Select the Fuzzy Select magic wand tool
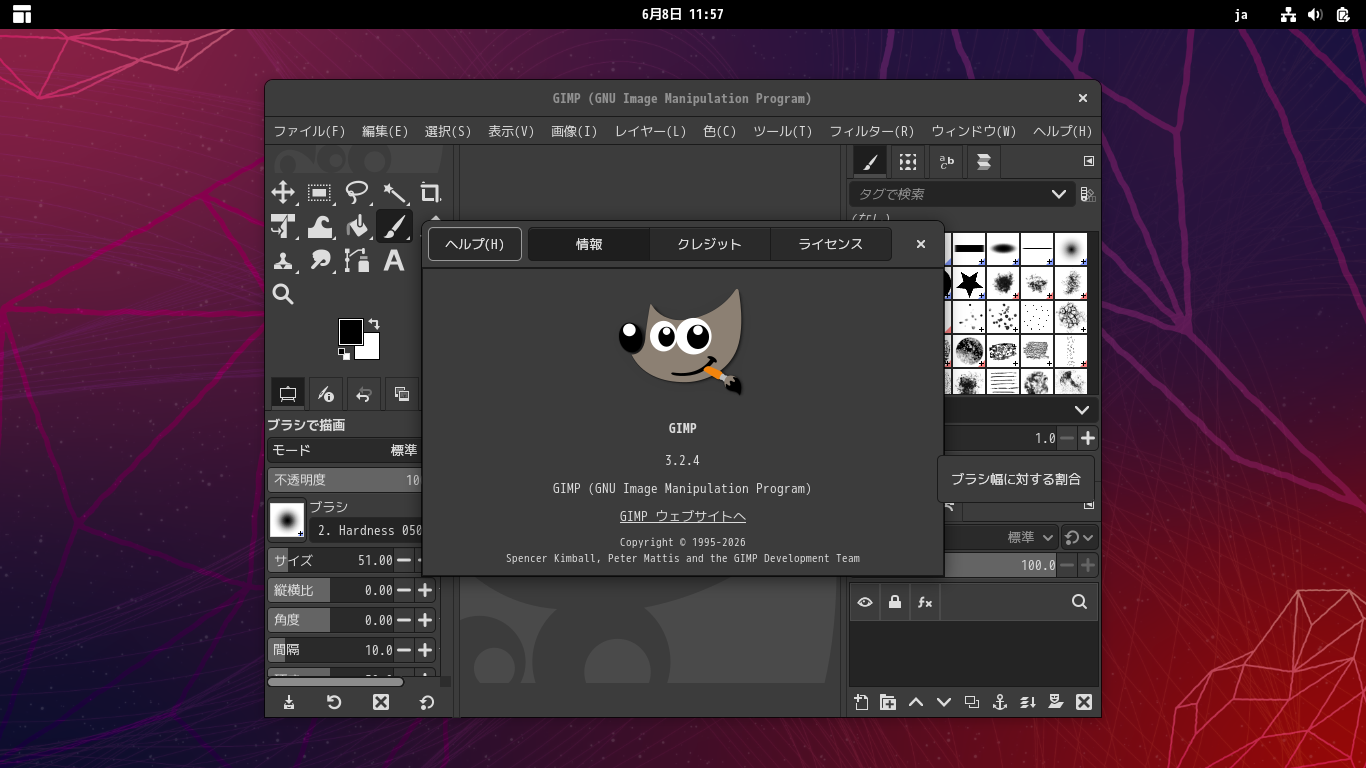This screenshot has height=768, width=1366. [394, 193]
